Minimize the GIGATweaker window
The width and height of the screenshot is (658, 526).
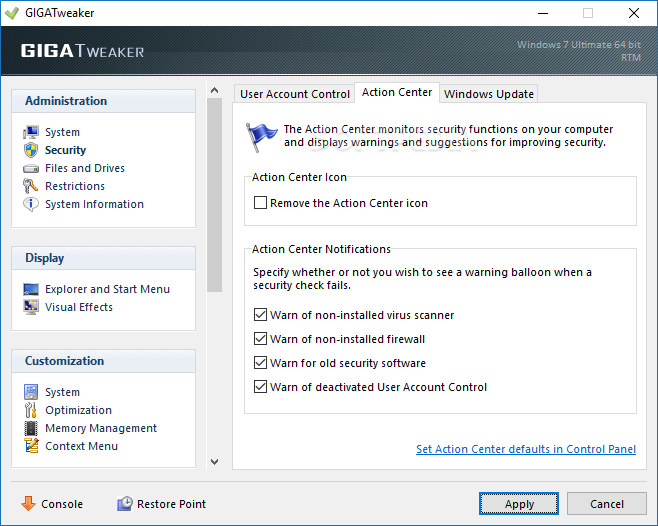[543, 13]
